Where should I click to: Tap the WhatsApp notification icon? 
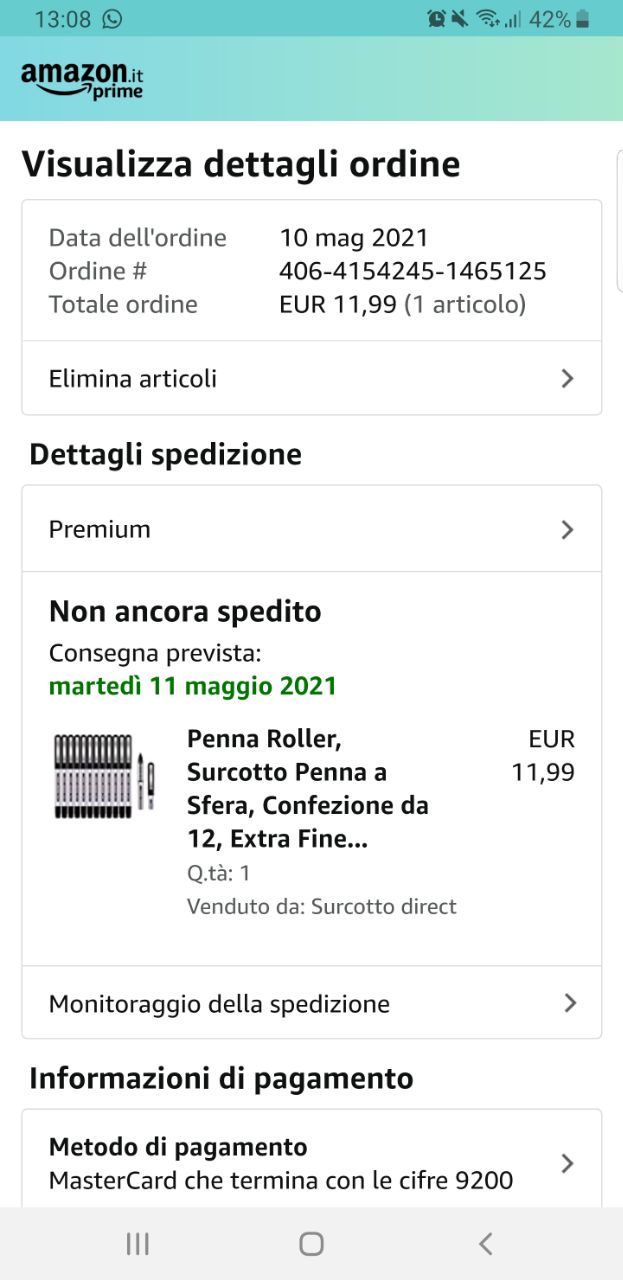coord(112,19)
